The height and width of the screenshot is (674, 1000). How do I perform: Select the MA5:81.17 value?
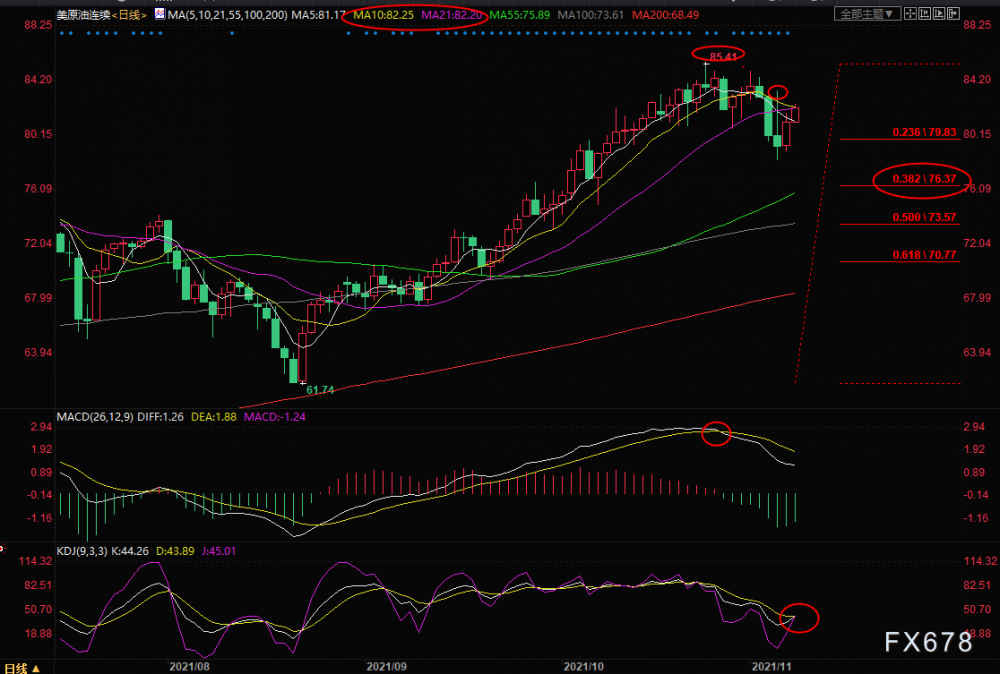[x=319, y=15]
